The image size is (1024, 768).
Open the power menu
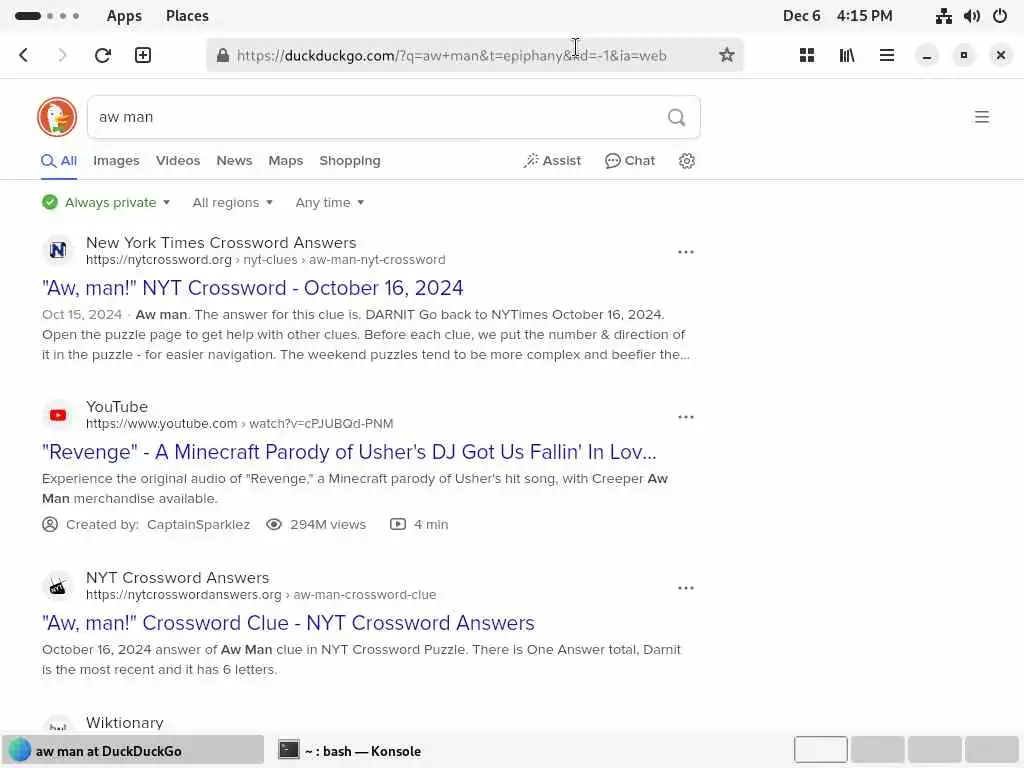[1000, 16]
